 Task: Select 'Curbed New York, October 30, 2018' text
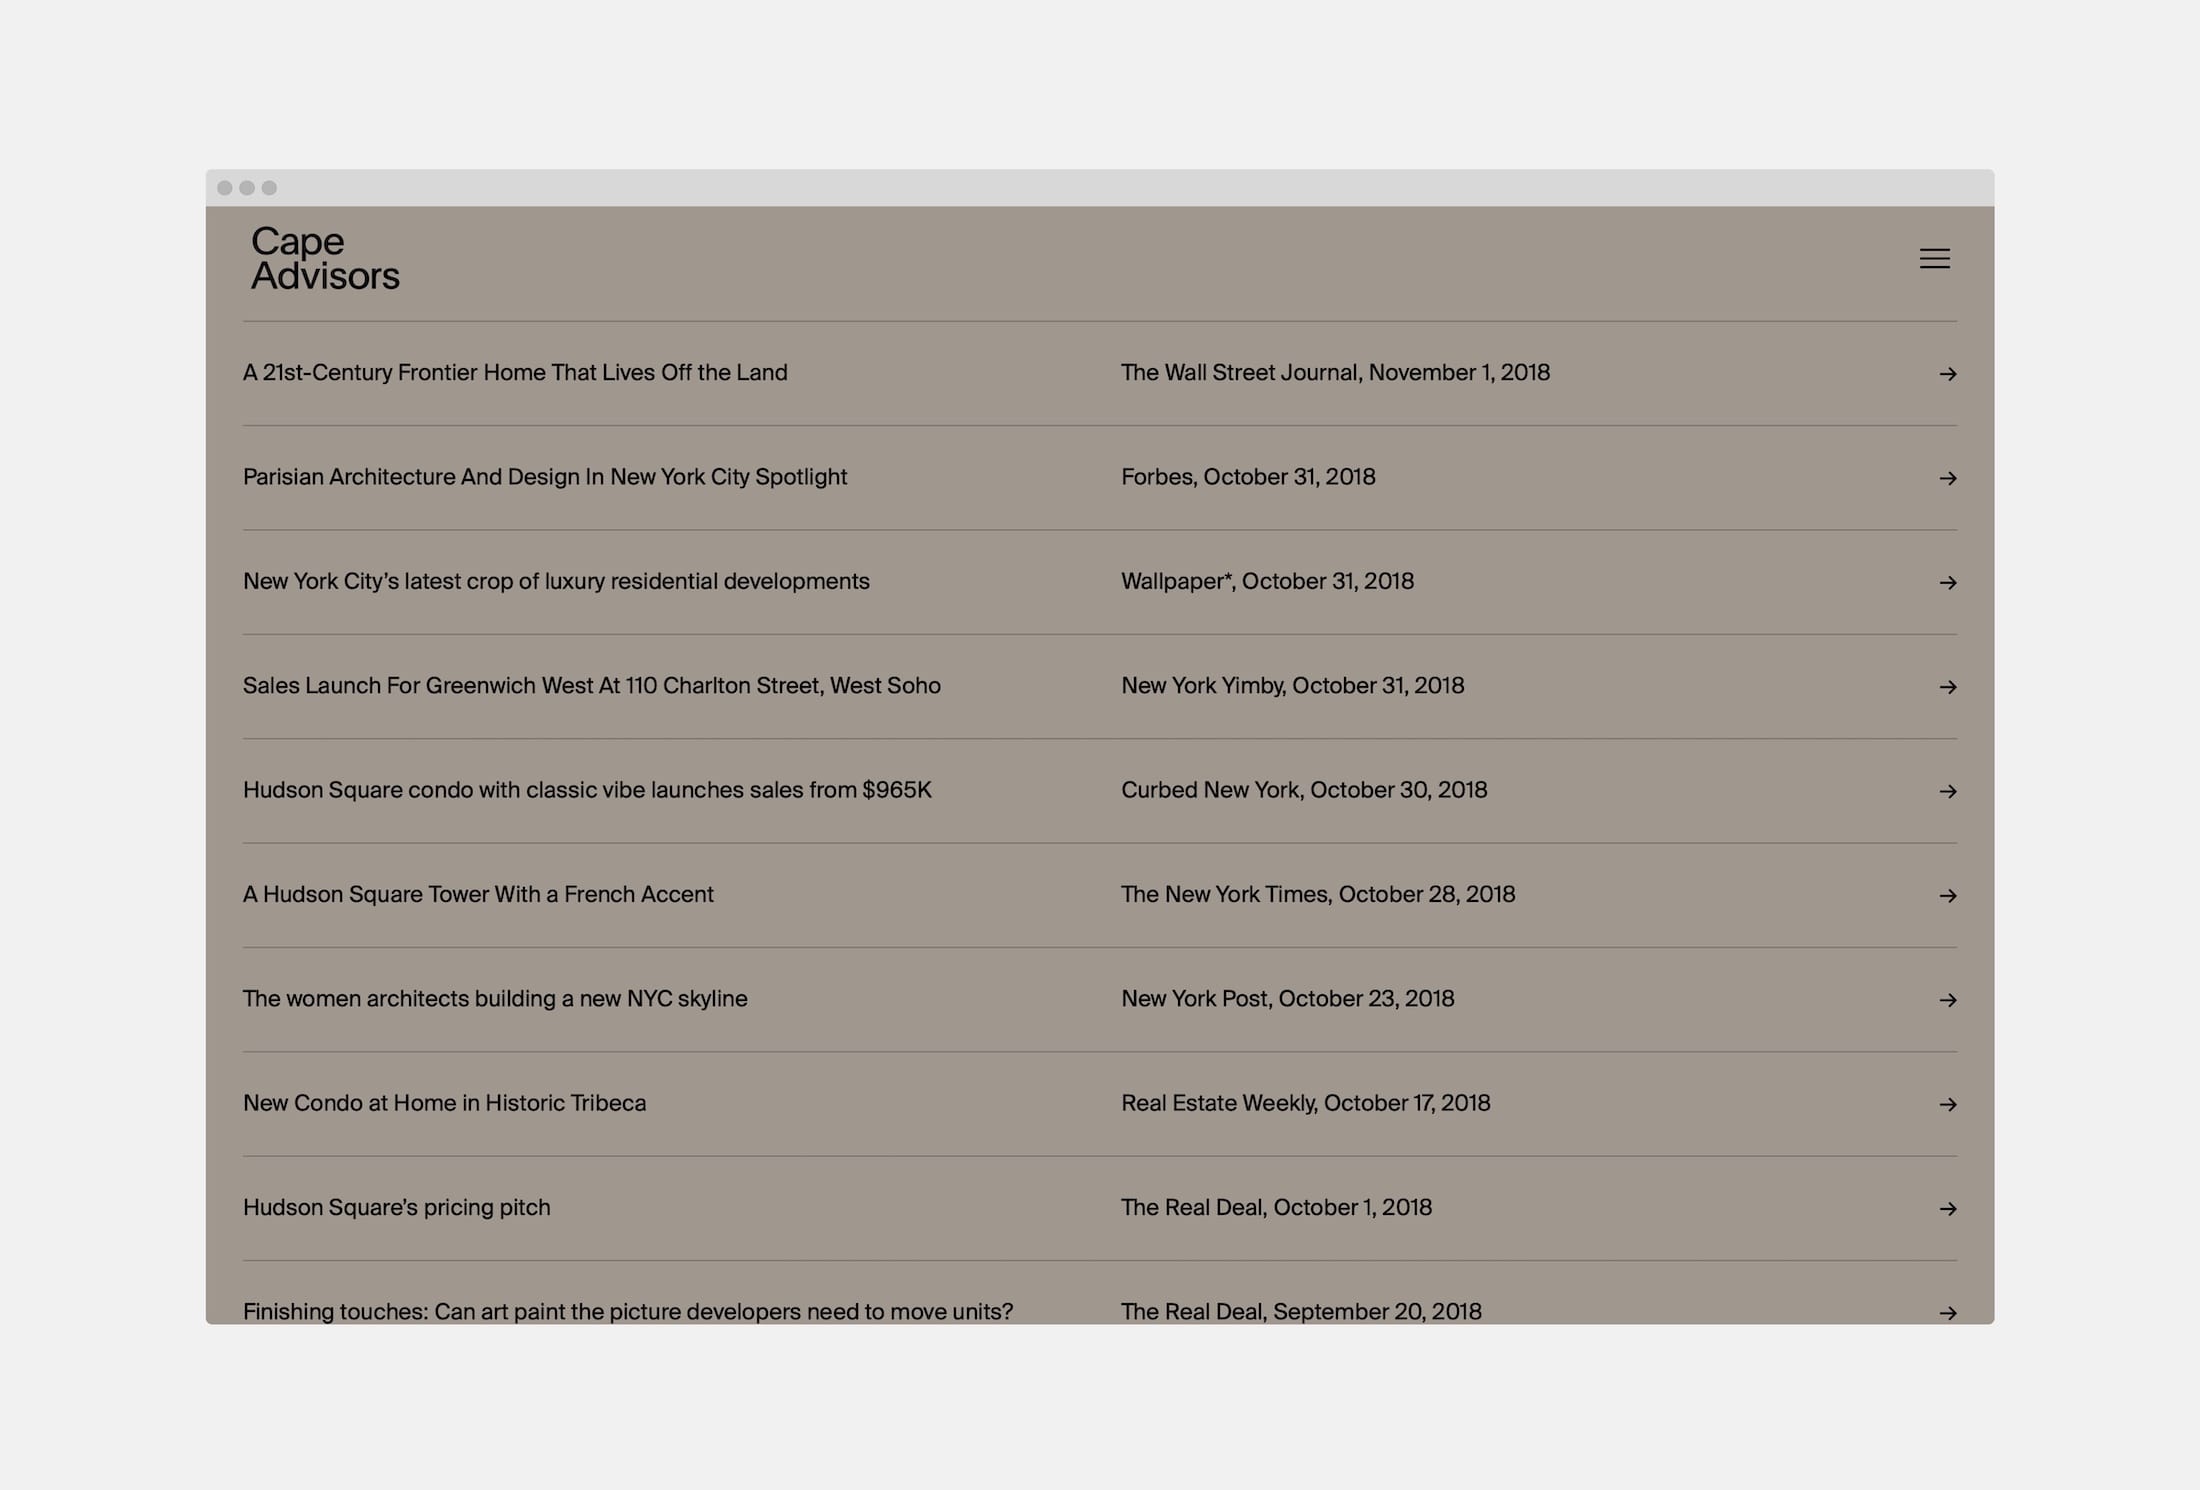(1304, 790)
